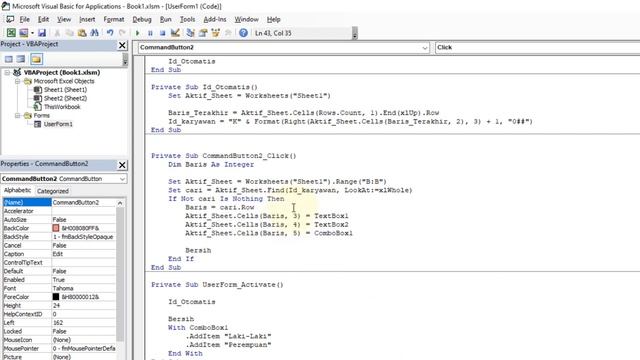Click the Paste clipboard icon
Image resolution: width=640 pixels, height=360 pixels.
(x=82, y=33)
